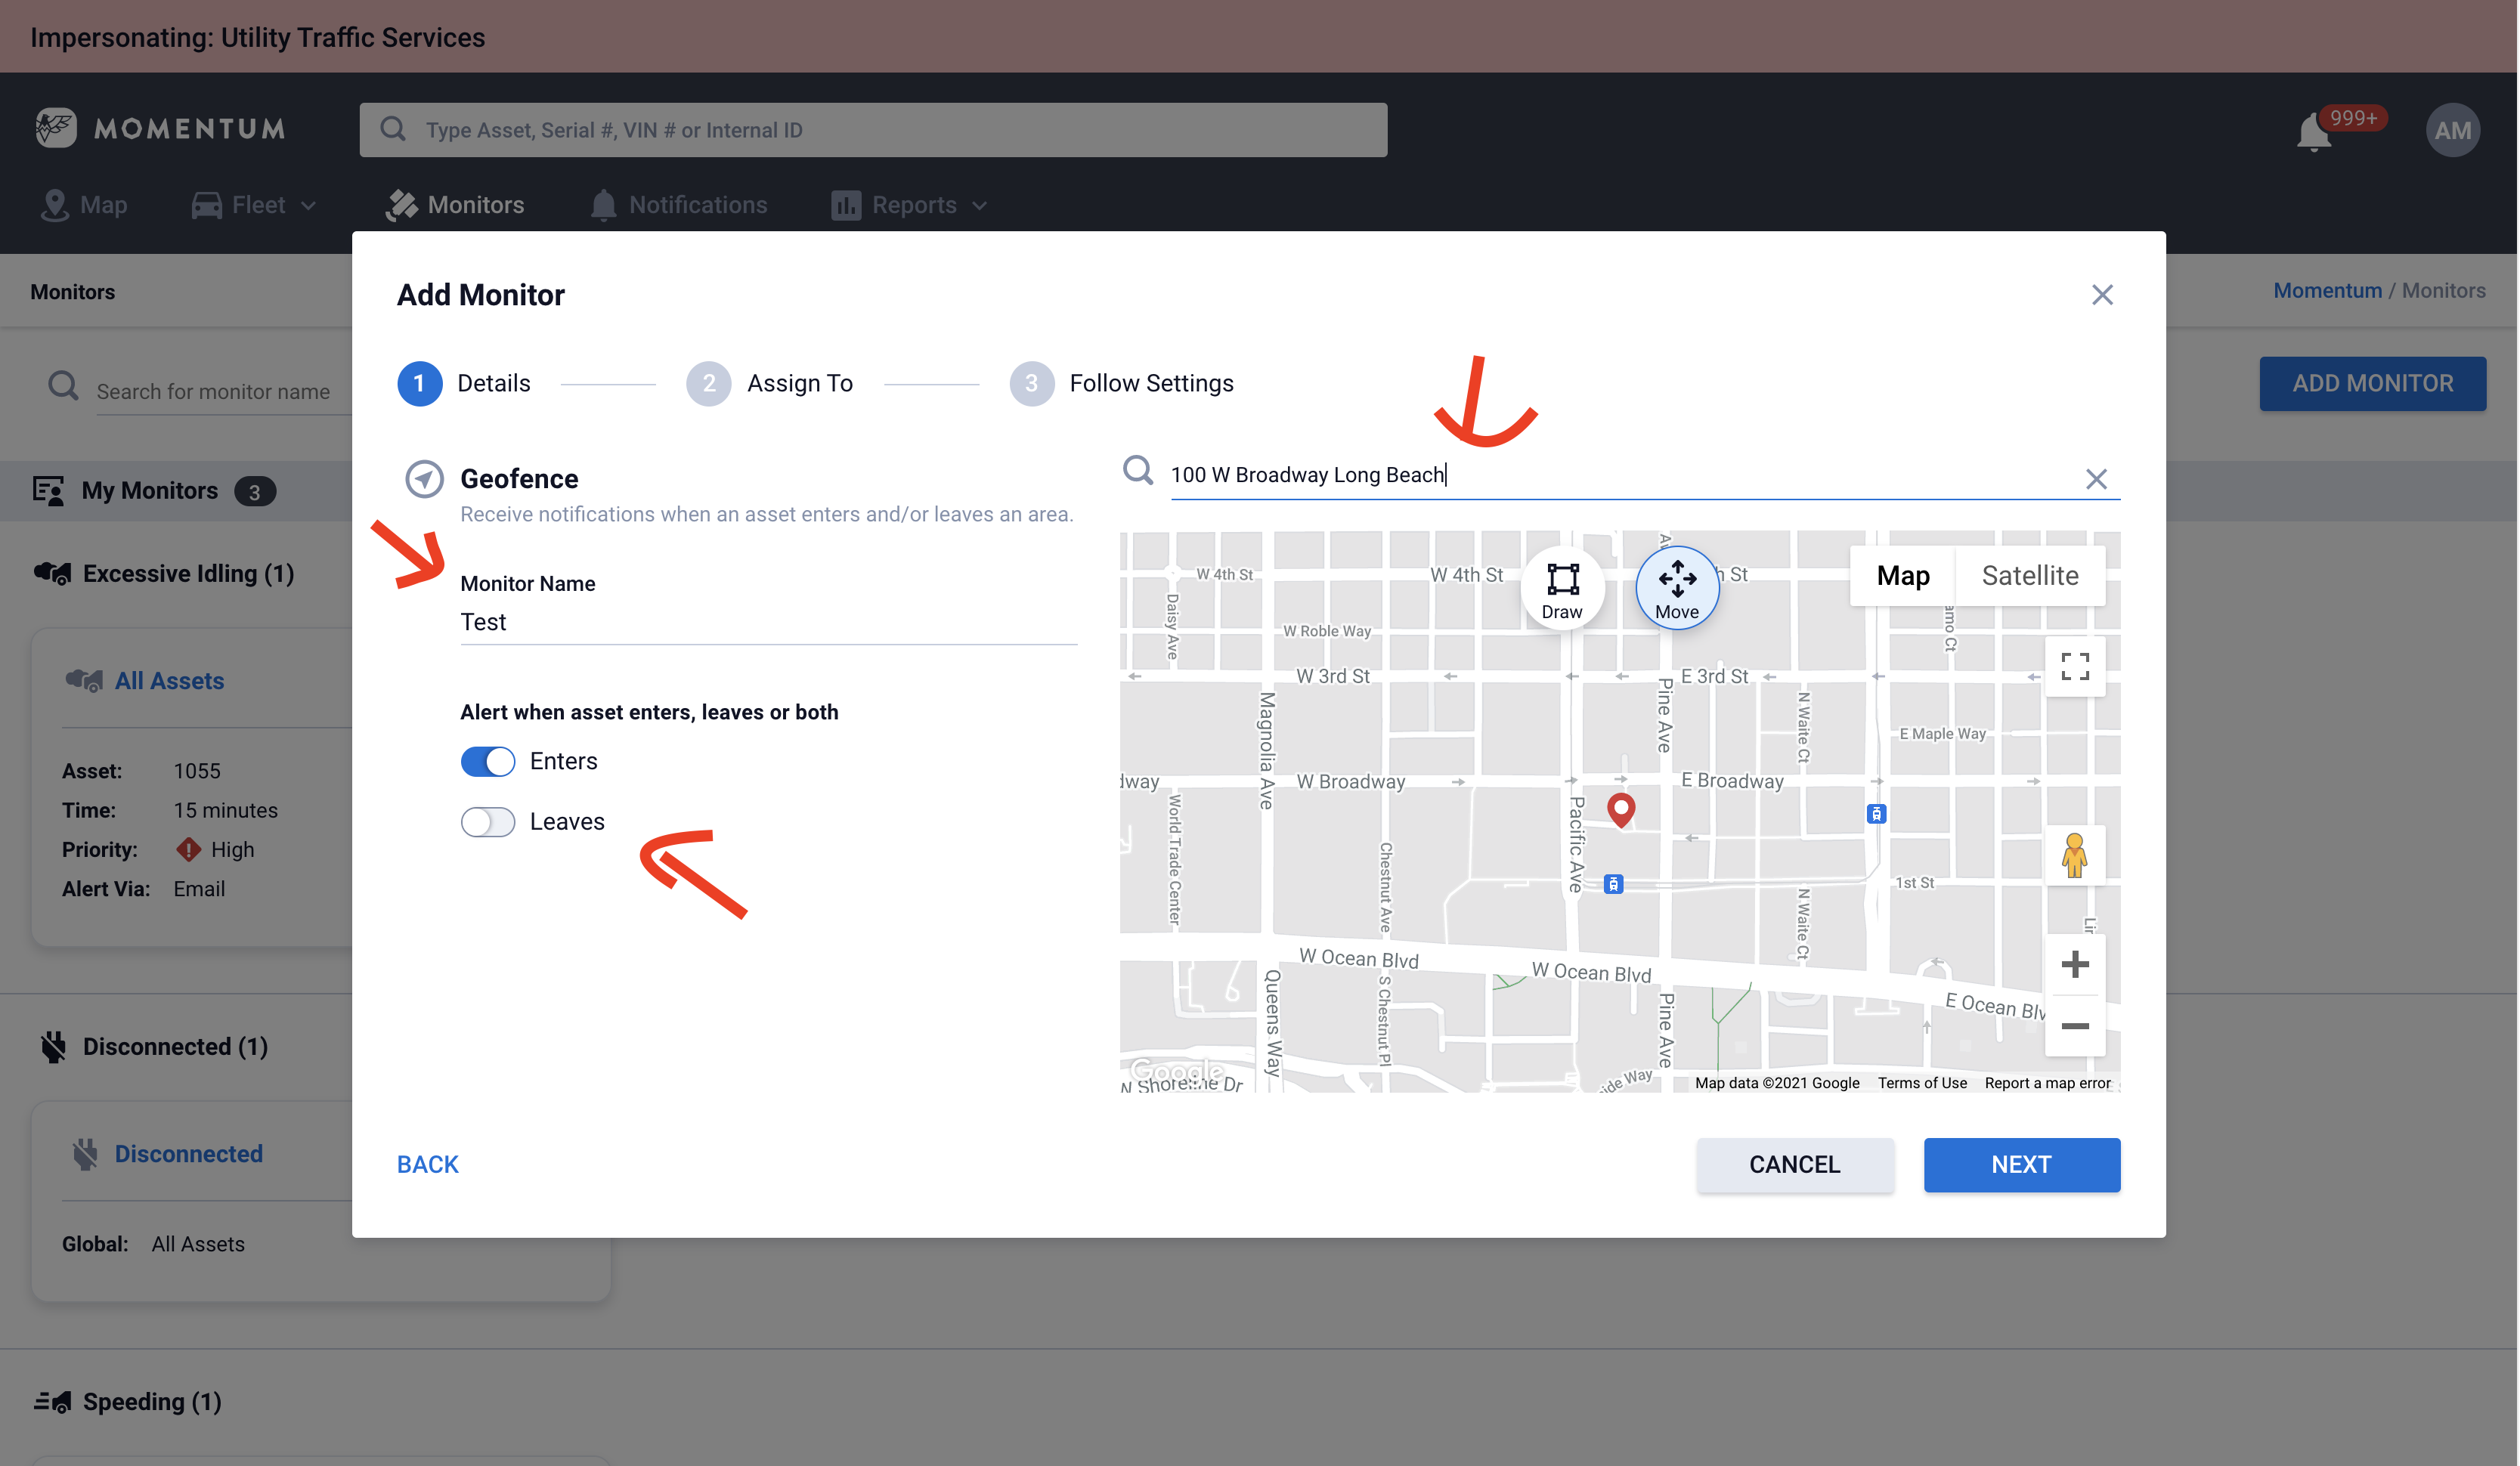Toggle fullscreen map view
The width and height of the screenshot is (2520, 1466).
[2074, 666]
